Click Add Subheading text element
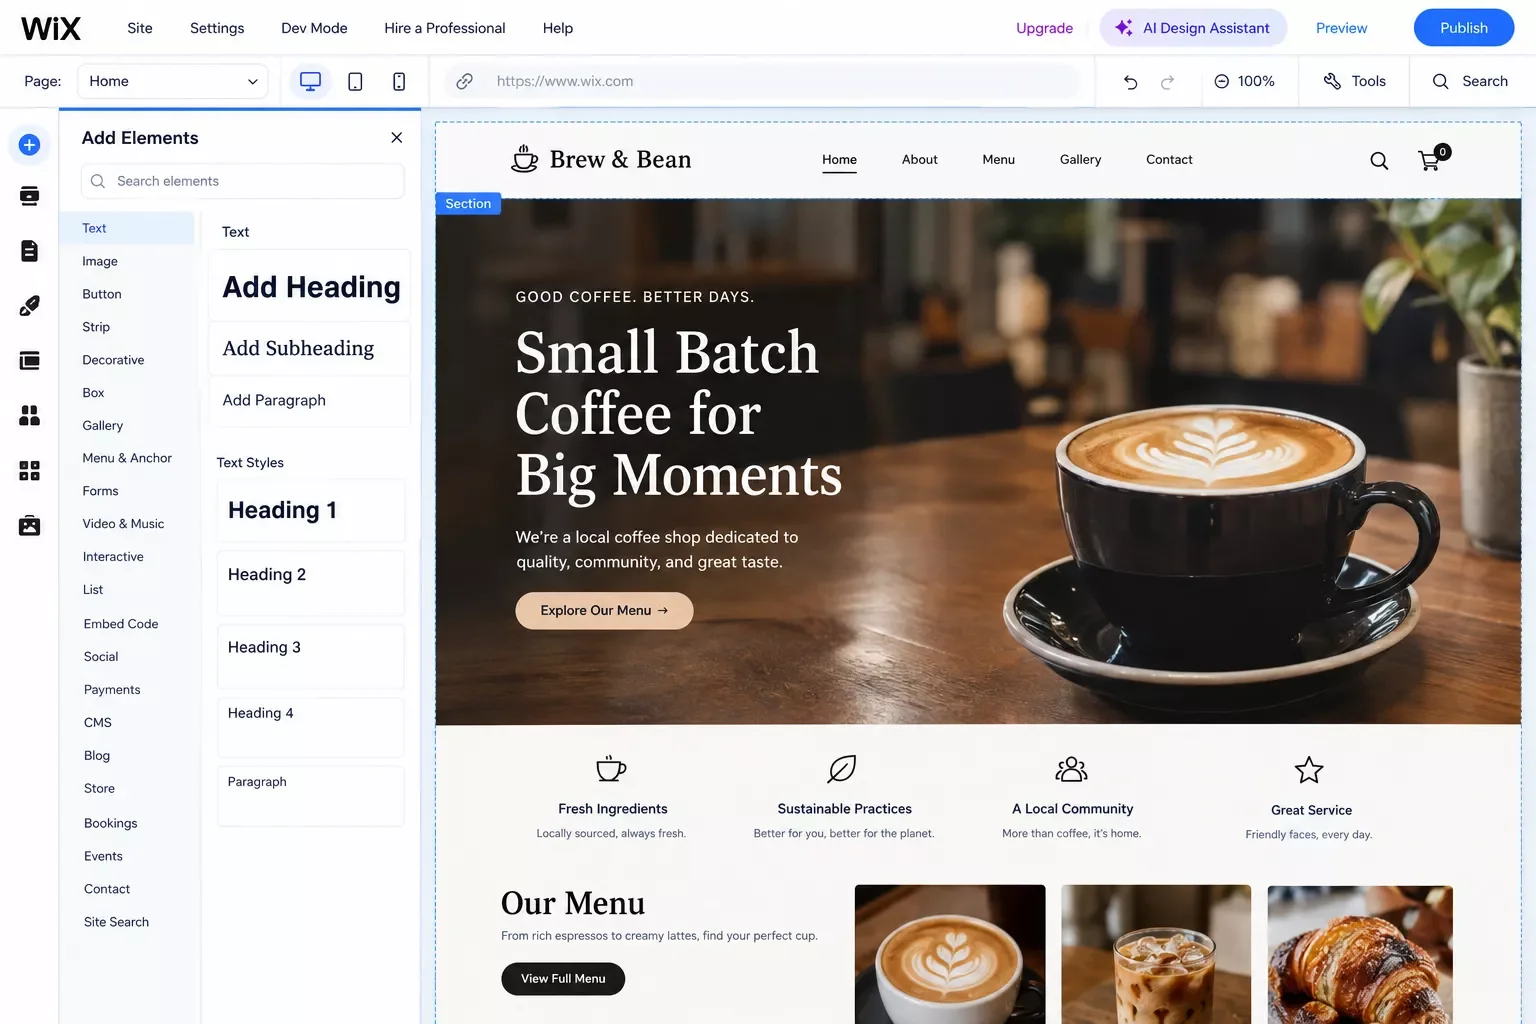Image resolution: width=1536 pixels, height=1024 pixels. tap(310, 348)
